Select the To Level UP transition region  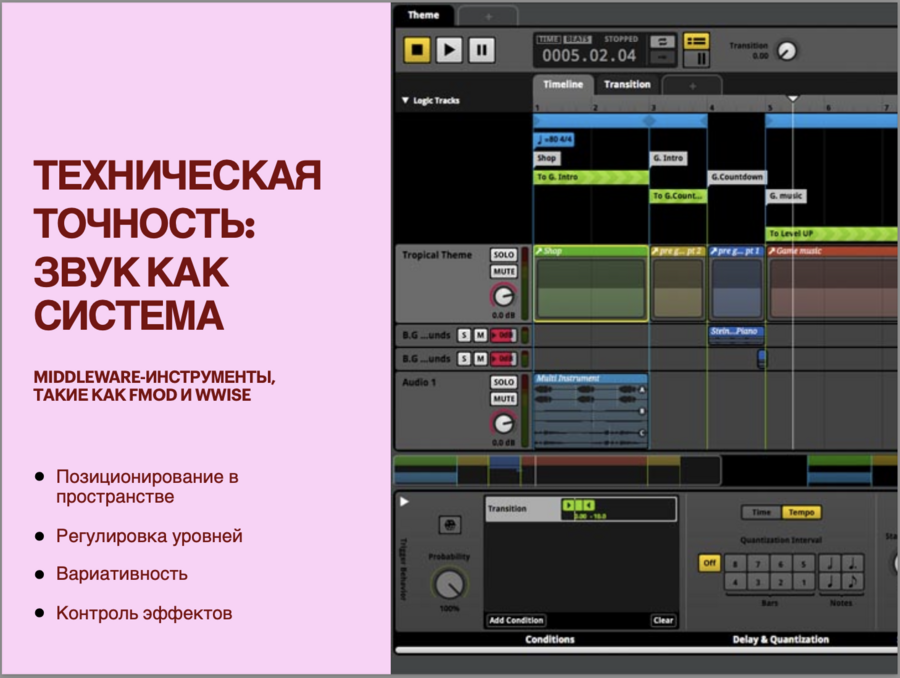[x=832, y=234]
